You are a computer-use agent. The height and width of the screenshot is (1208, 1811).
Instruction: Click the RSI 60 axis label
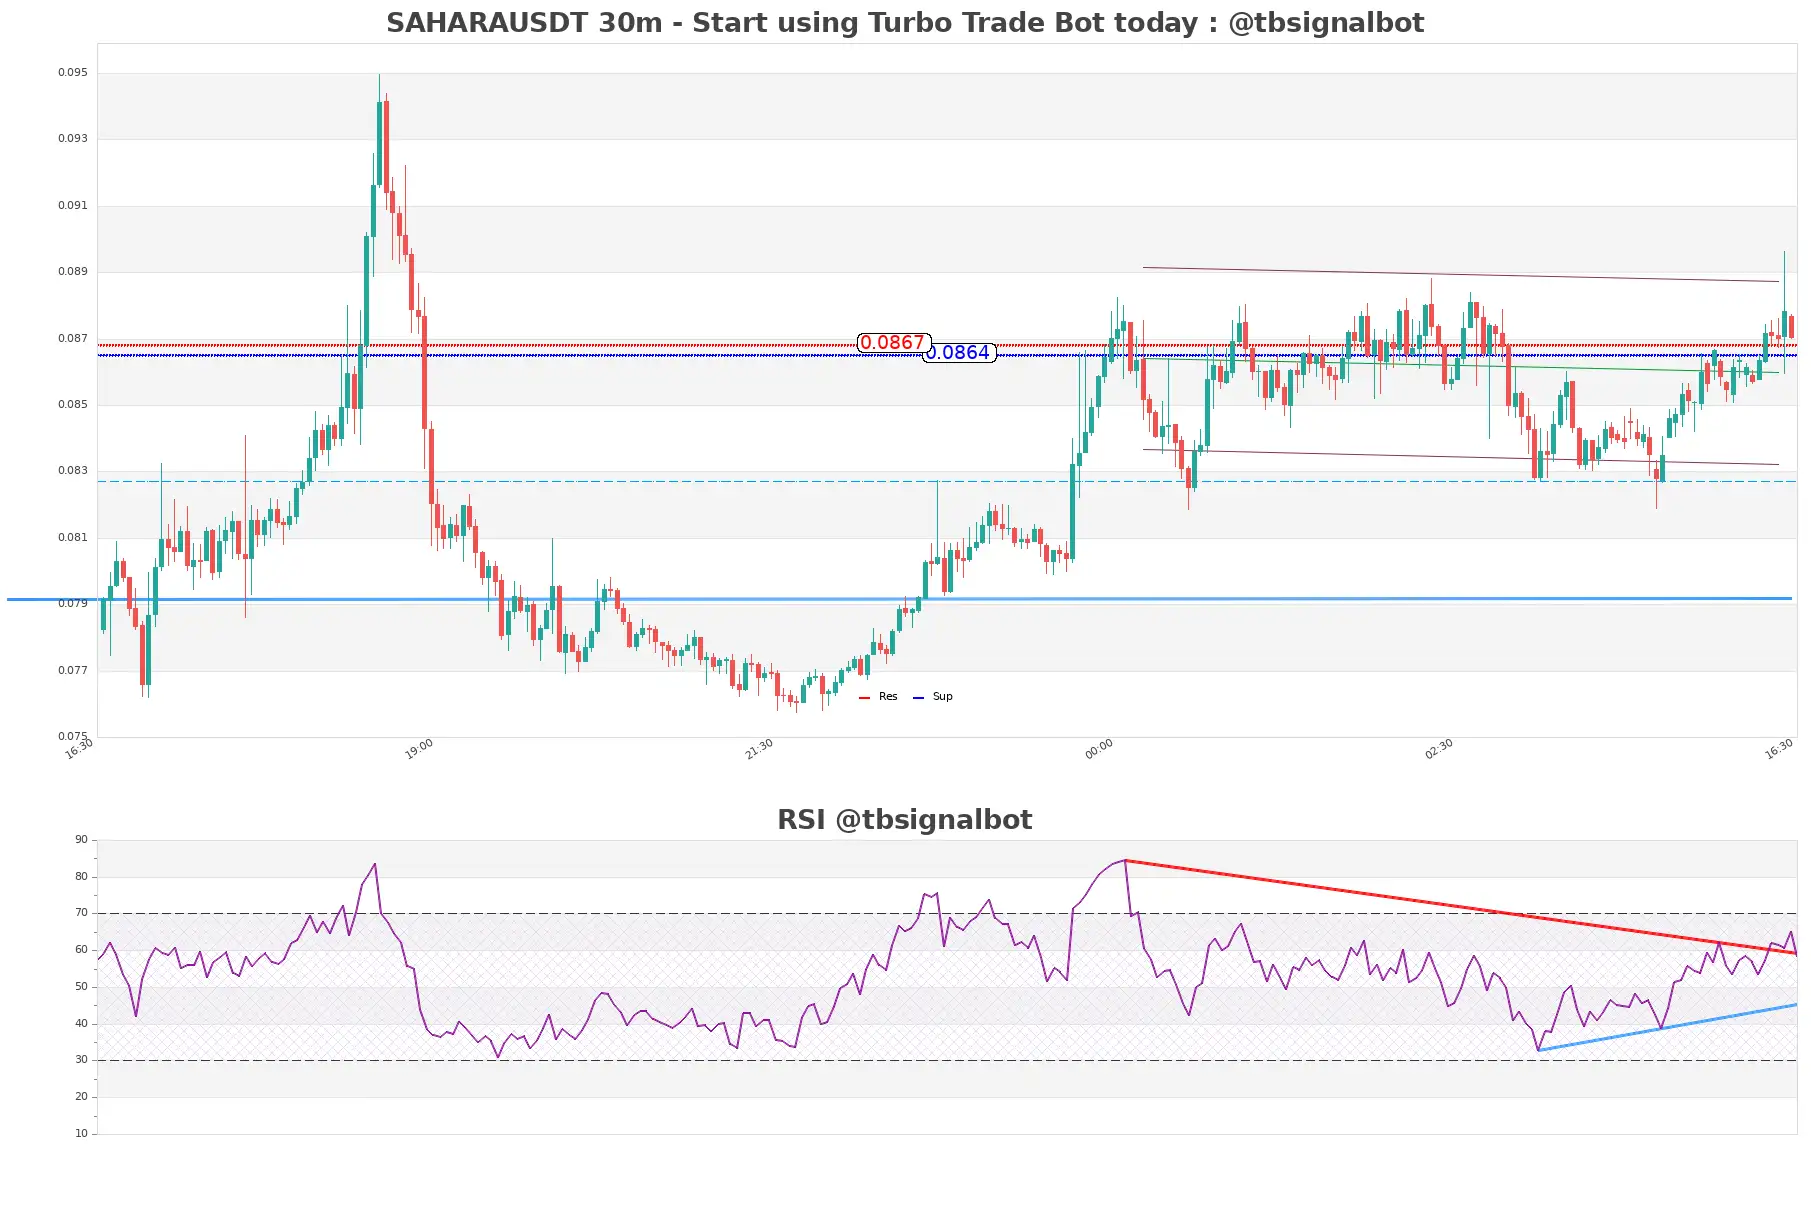click(82, 950)
